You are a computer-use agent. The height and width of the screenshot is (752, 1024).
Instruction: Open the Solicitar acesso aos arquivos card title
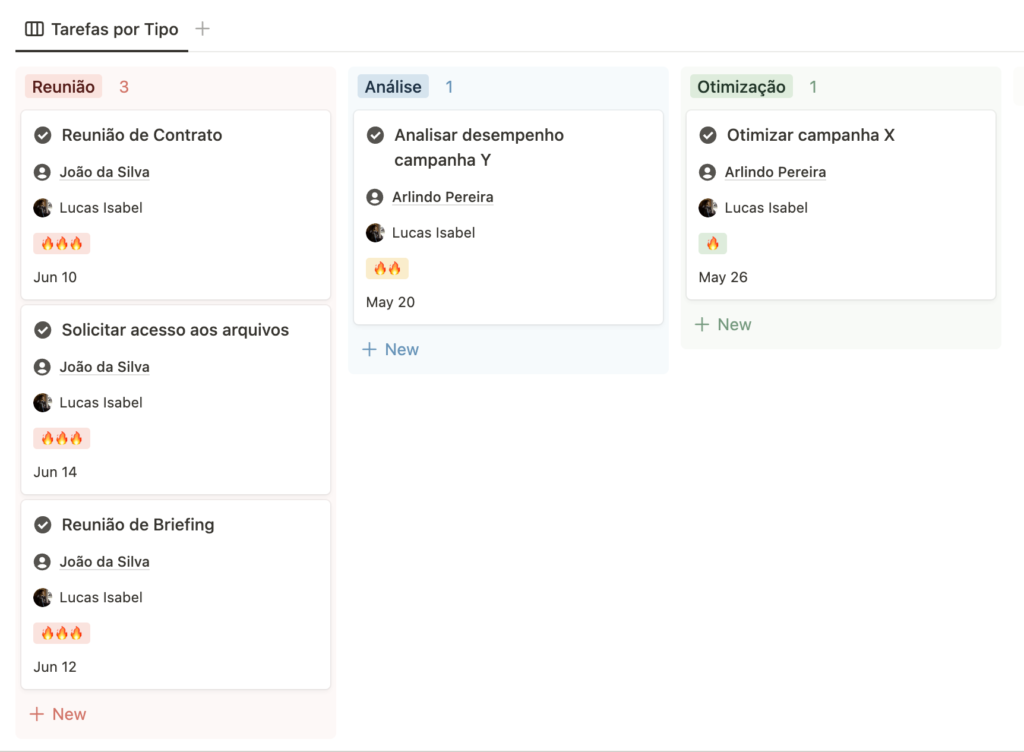[x=175, y=330]
